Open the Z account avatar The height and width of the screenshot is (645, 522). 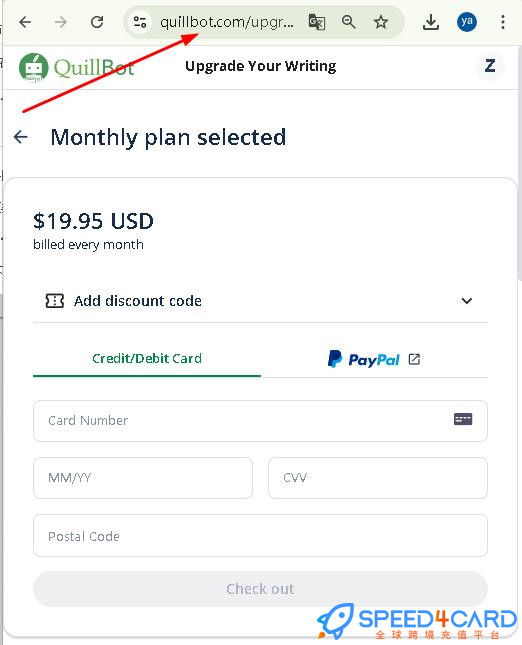(490, 66)
